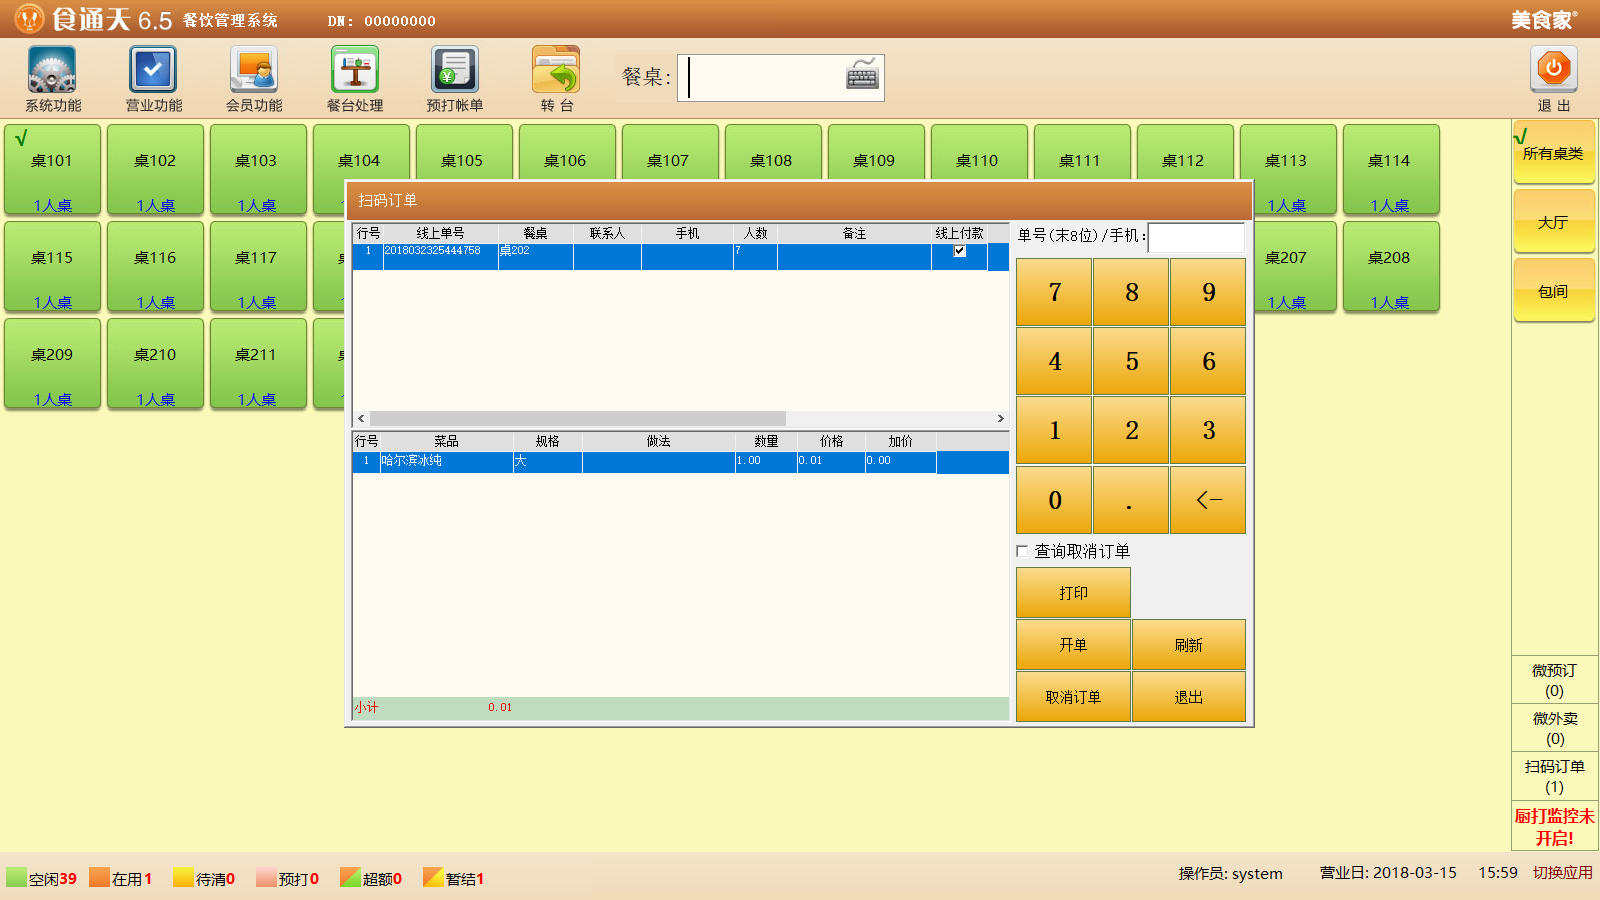Select the 包间 private room category tab
The image size is (1600, 900).
click(x=1553, y=291)
